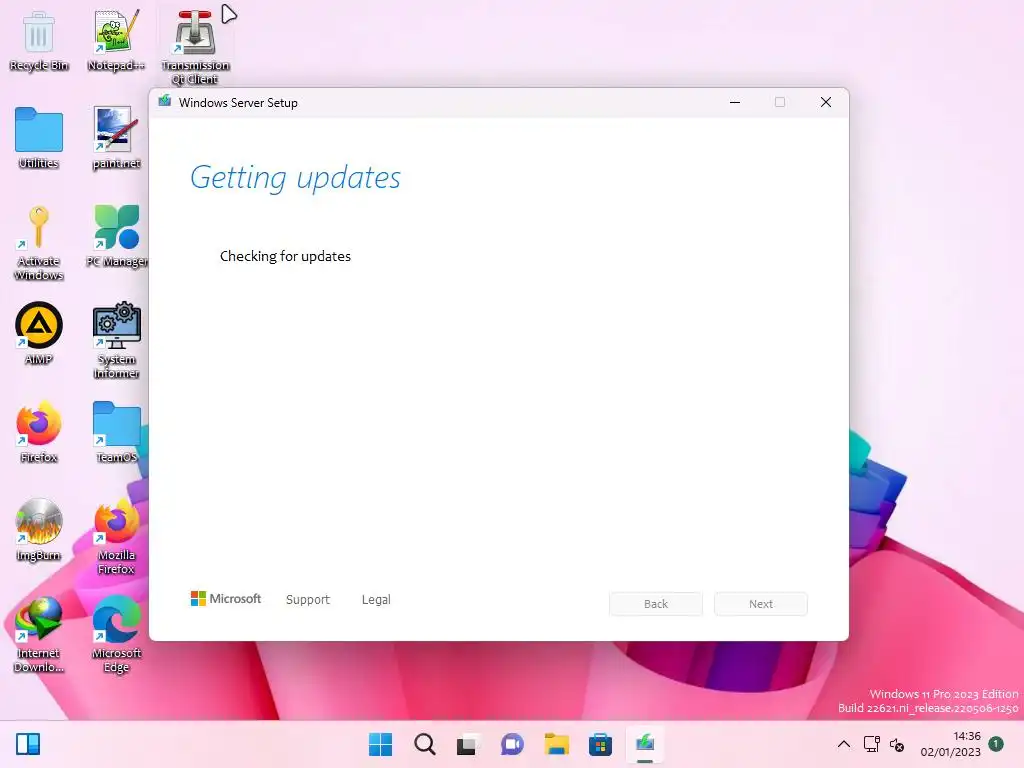Show hidden system tray icons
This screenshot has height=768, width=1024.
pyautogui.click(x=844, y=744)
